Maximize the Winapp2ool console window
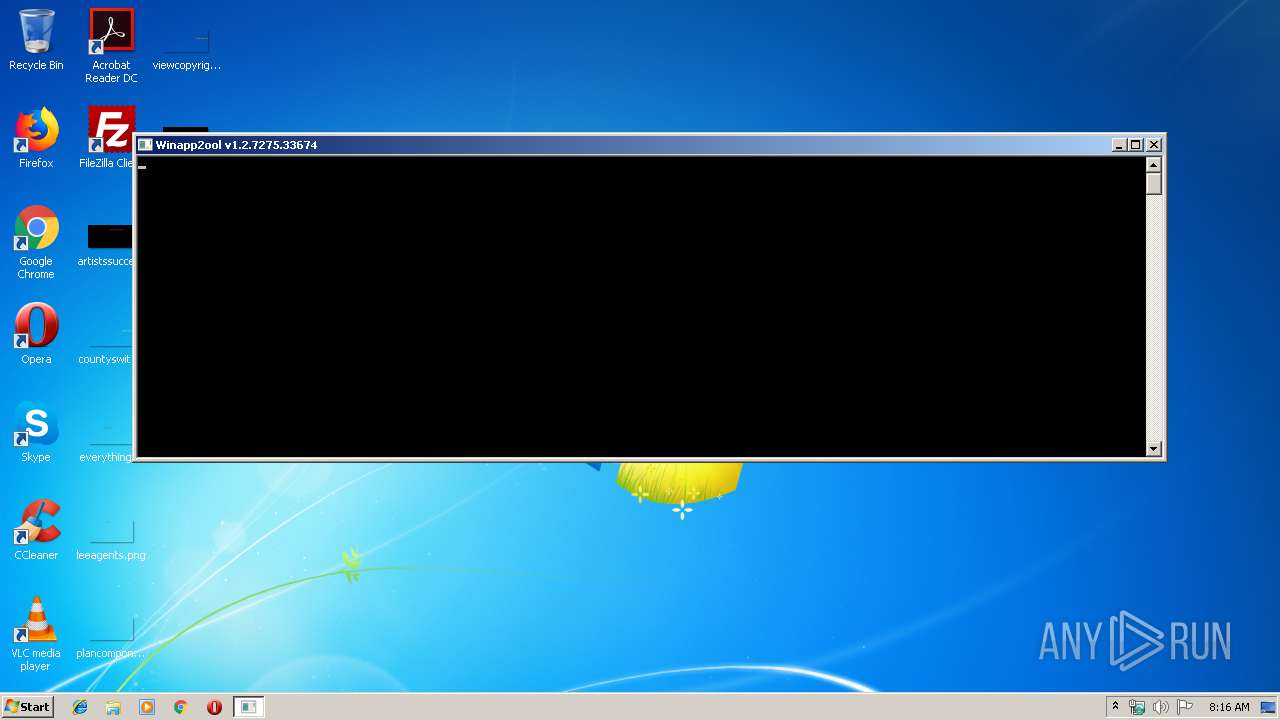The width and height of the screenshot is (1280, 720). 1136,145
